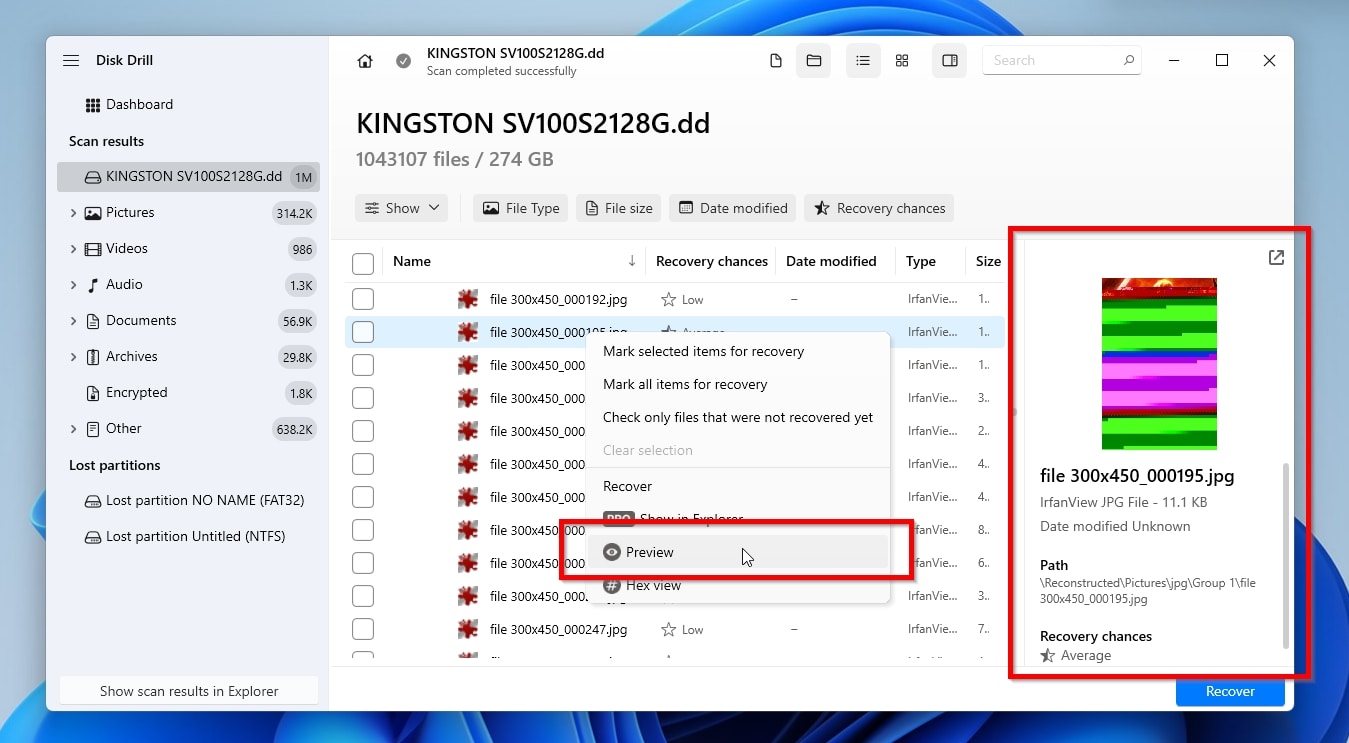The image size is (1349, 743).
Task: Click the scan completed checkmark icon
Action: click(403, 61)
